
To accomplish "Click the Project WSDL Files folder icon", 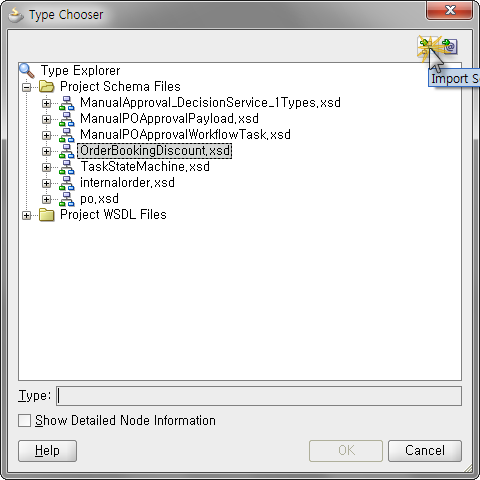I will [47, 215].
